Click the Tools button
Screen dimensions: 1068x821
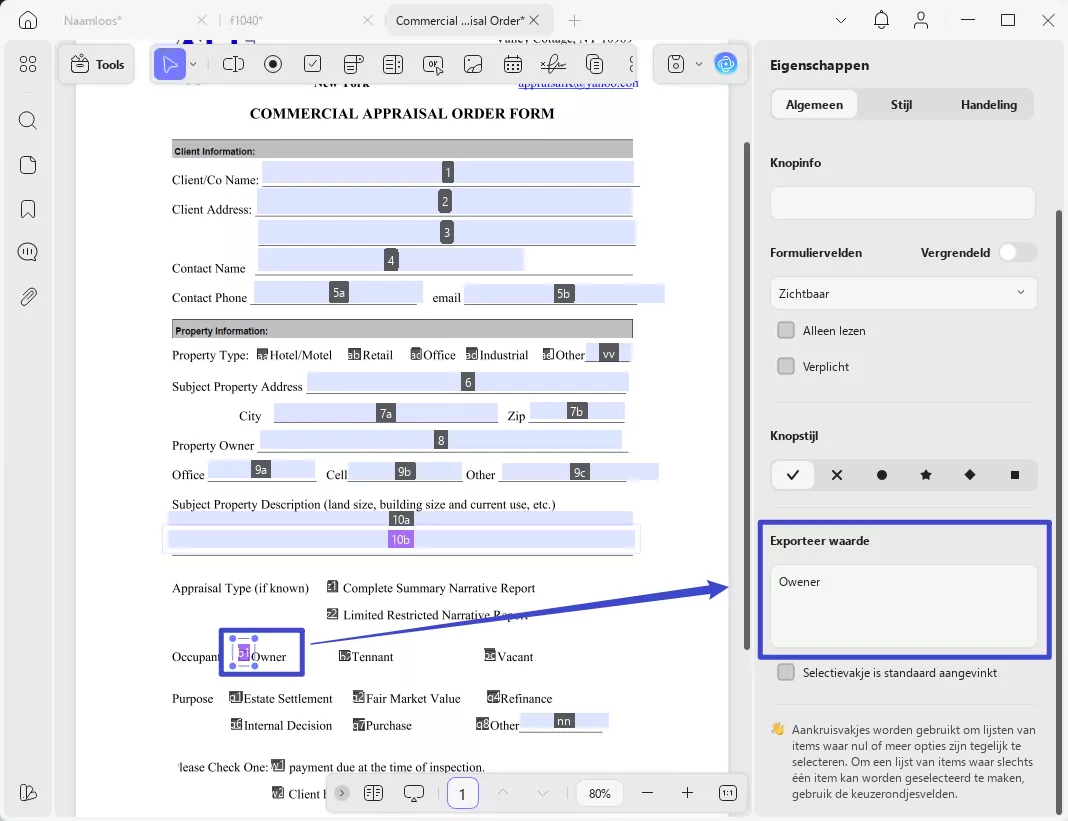(x=97, y=64)
